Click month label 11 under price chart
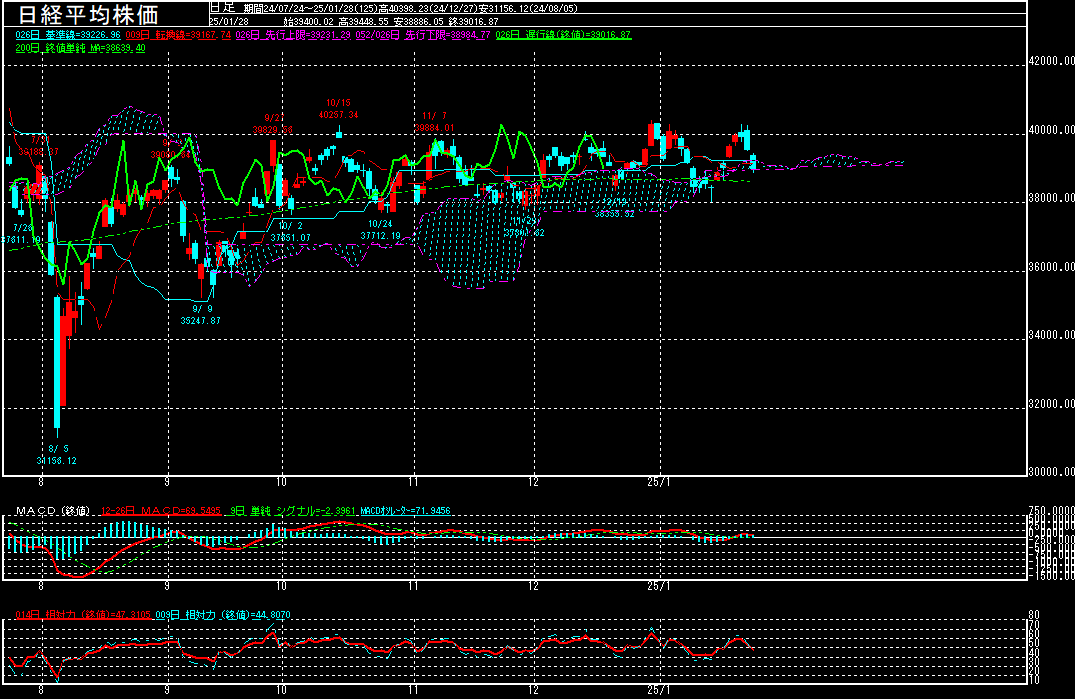1076x699 pixels. tap(413, 482)
